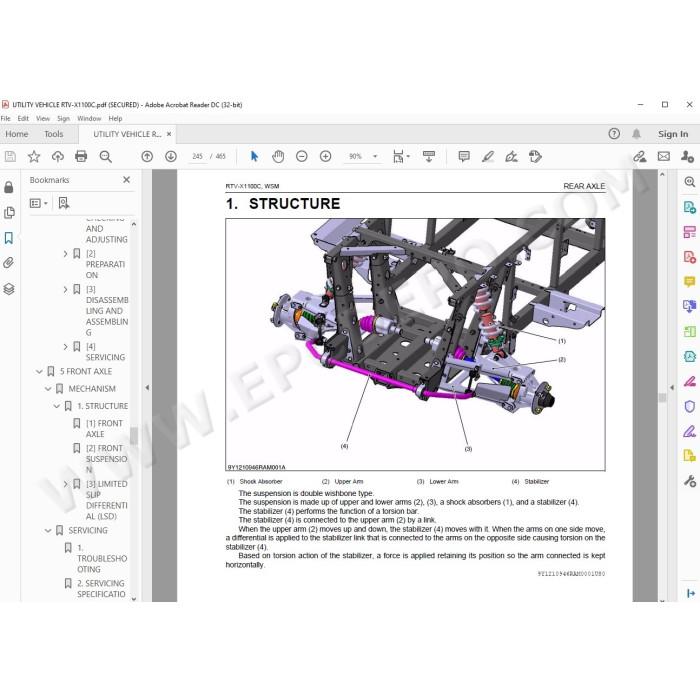Open the Window menu

click(89, 118)
